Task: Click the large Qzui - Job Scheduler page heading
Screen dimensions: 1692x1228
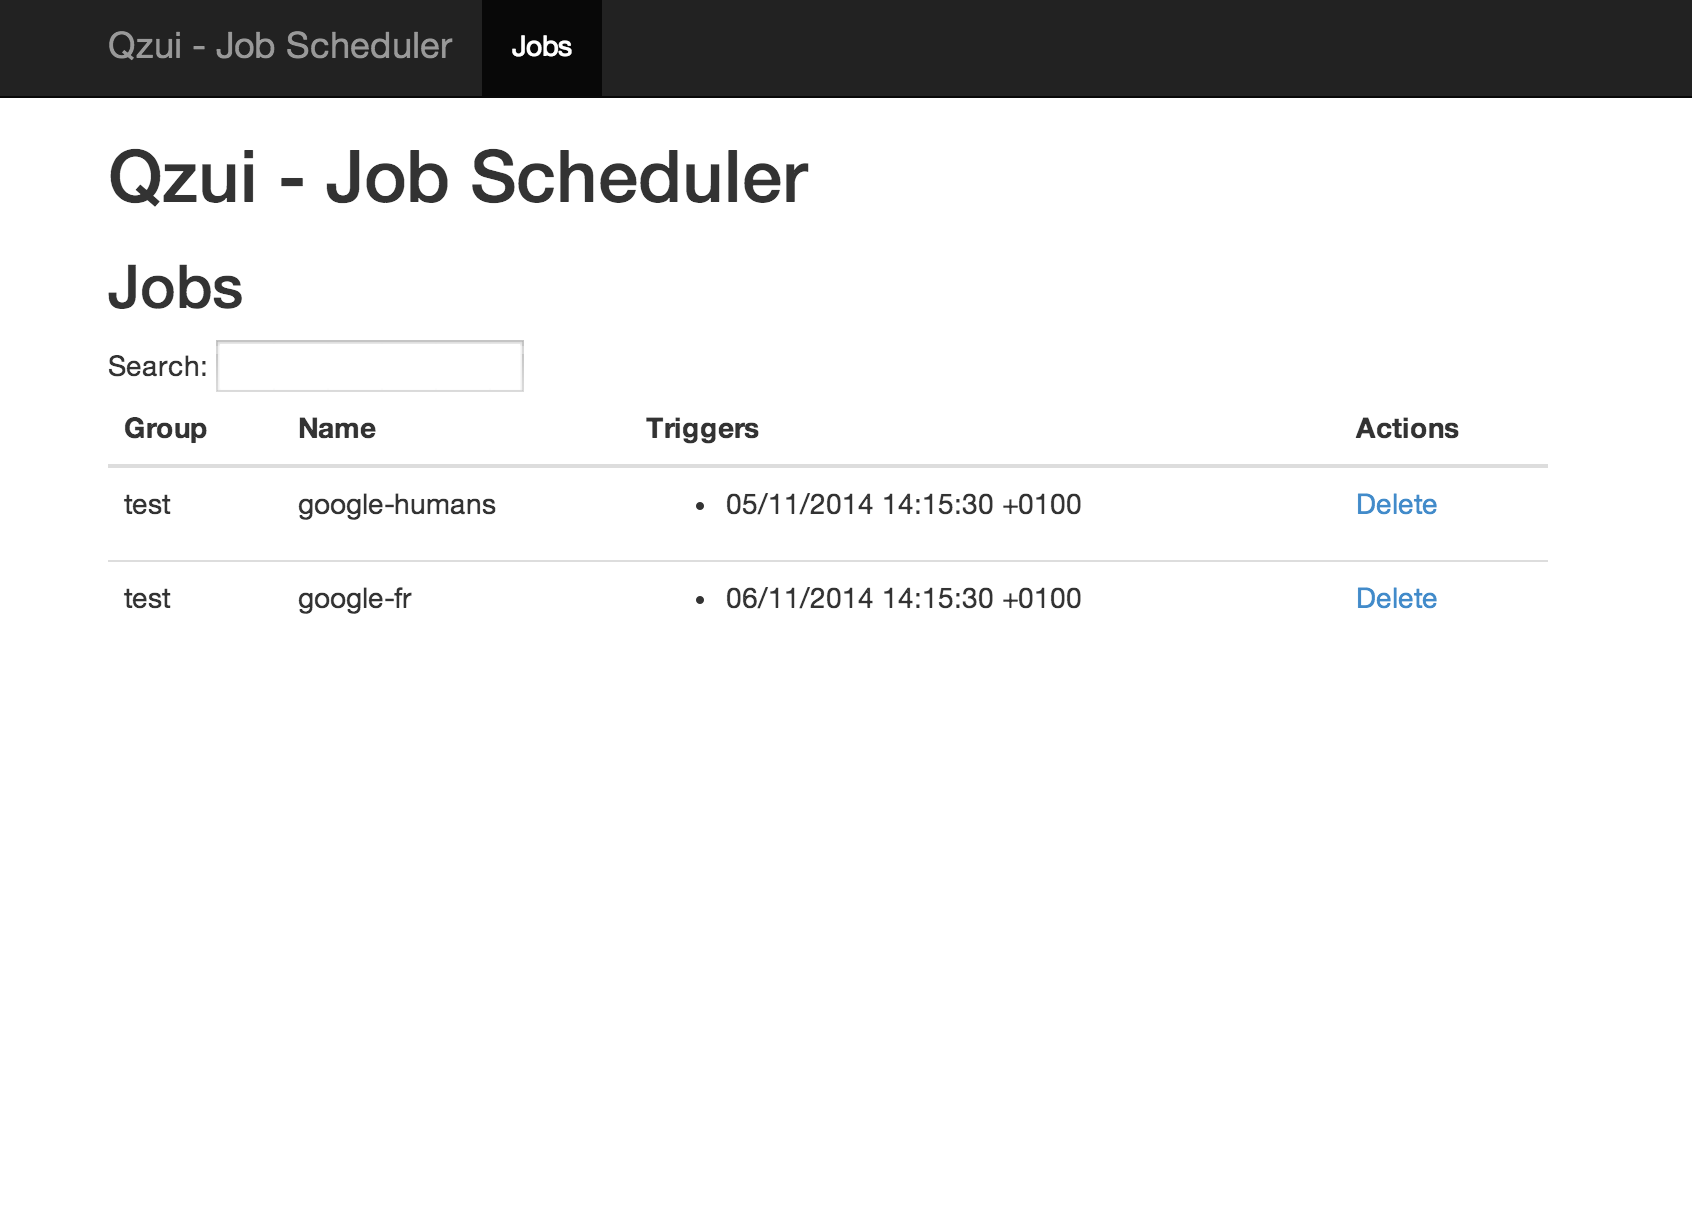Action: tap(458, 178)
